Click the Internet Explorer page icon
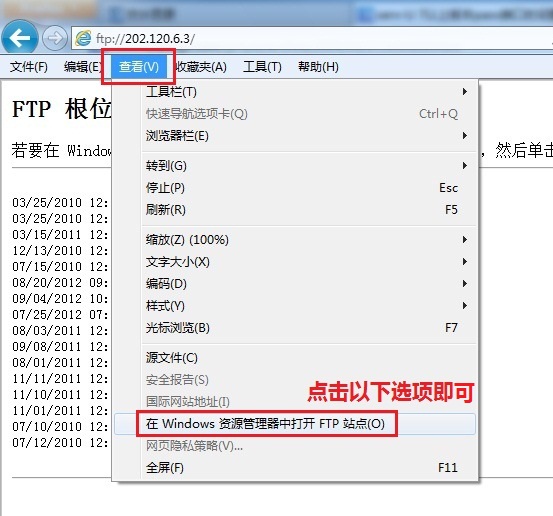This screenshot has height=516, width=553. coord(83,38)
